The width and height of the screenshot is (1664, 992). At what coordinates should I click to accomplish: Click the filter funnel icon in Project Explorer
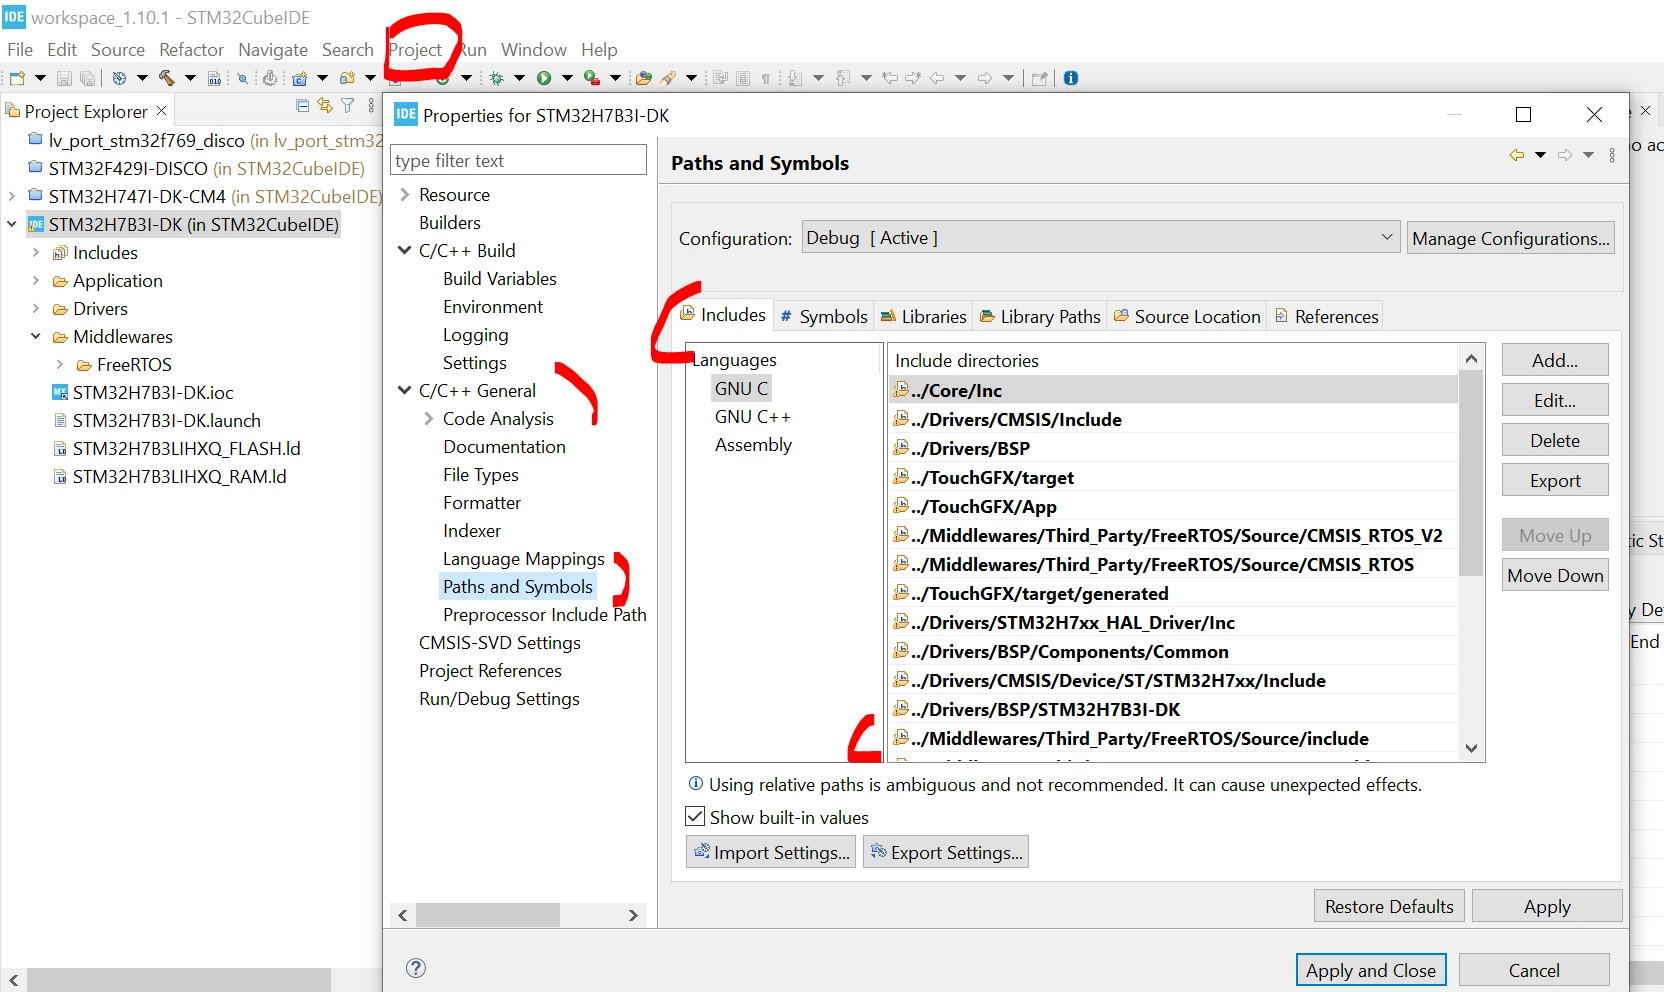348,106
